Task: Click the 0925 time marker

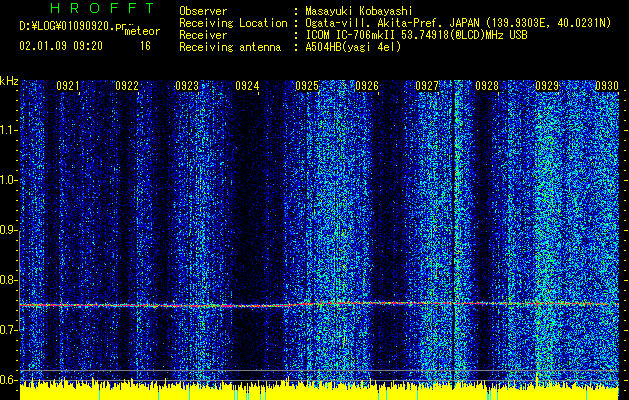Action: click(x=307, y=86)
